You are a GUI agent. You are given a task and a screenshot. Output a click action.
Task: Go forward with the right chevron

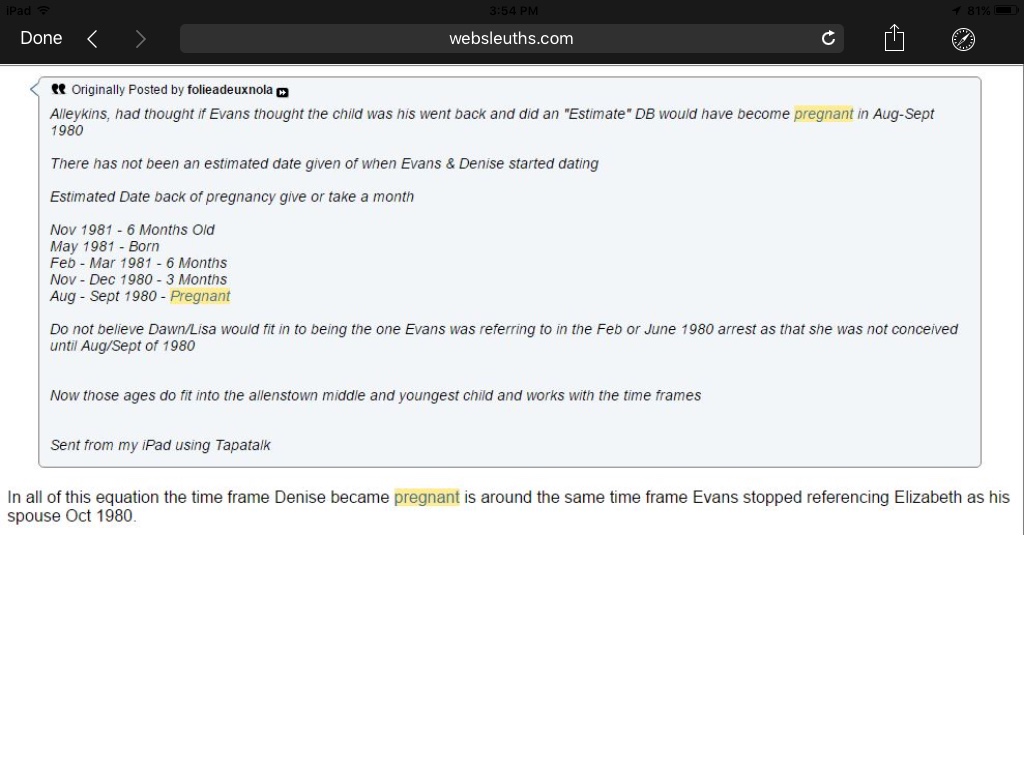(140, 39)
